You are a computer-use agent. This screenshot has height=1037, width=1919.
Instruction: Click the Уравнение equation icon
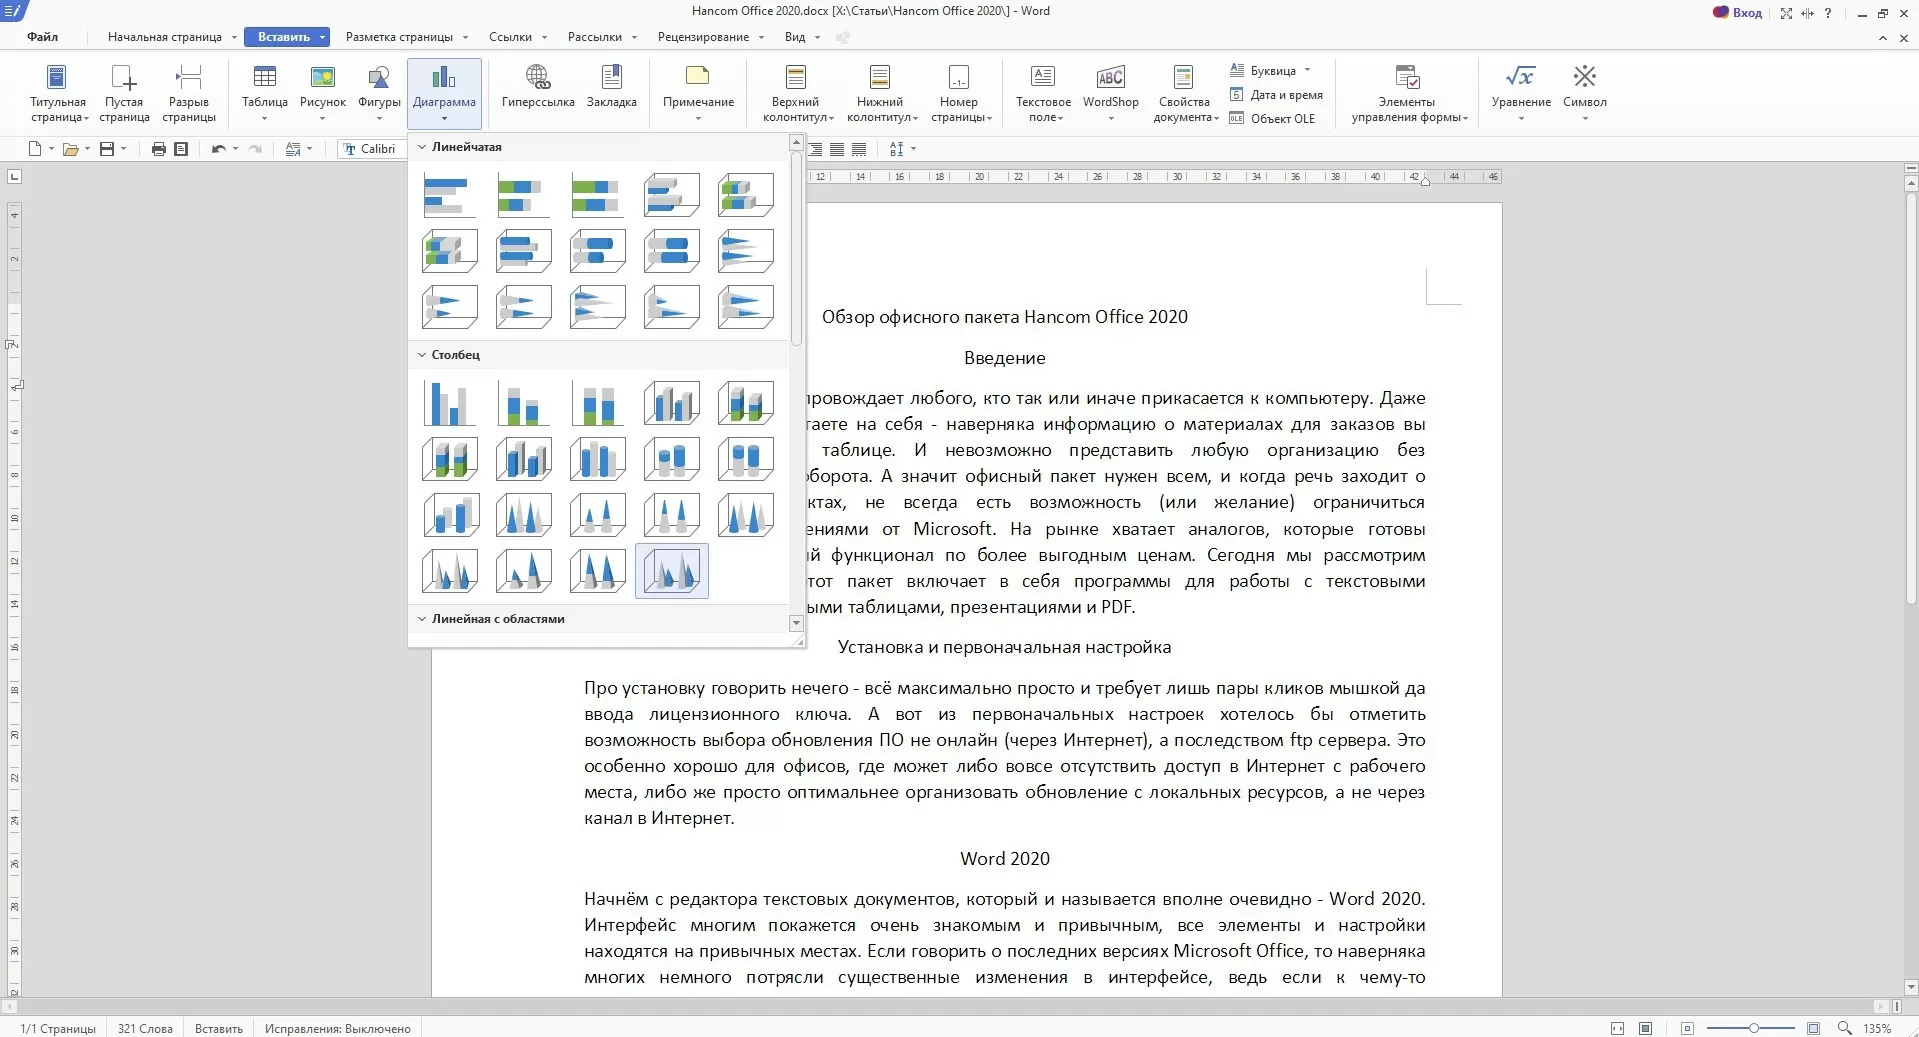pos(1520,79)
